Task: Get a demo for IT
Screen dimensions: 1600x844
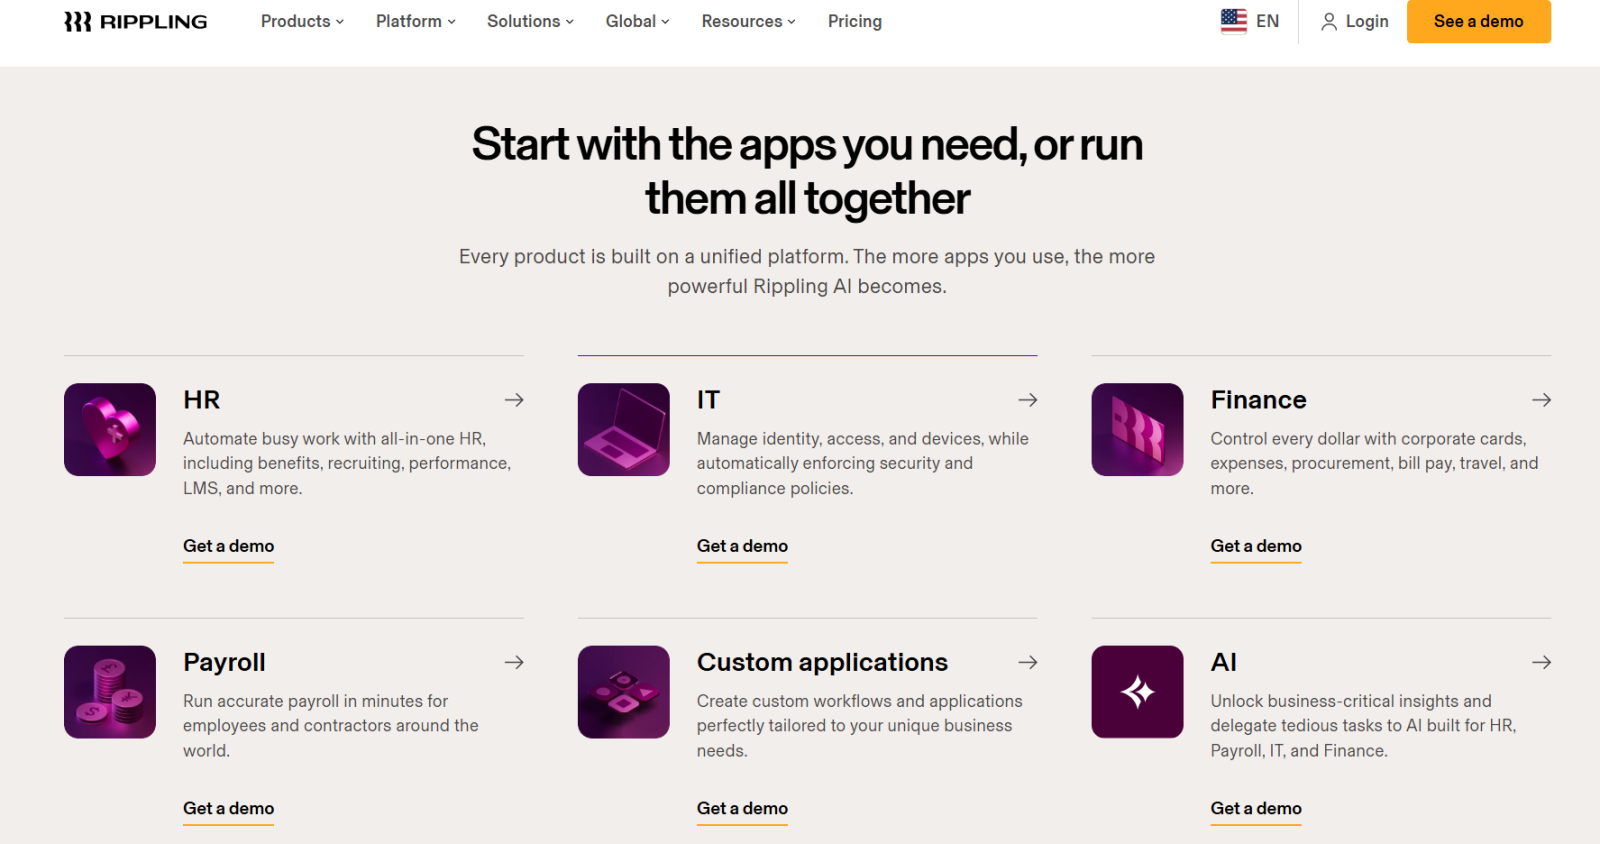Action: click(742, 546)
